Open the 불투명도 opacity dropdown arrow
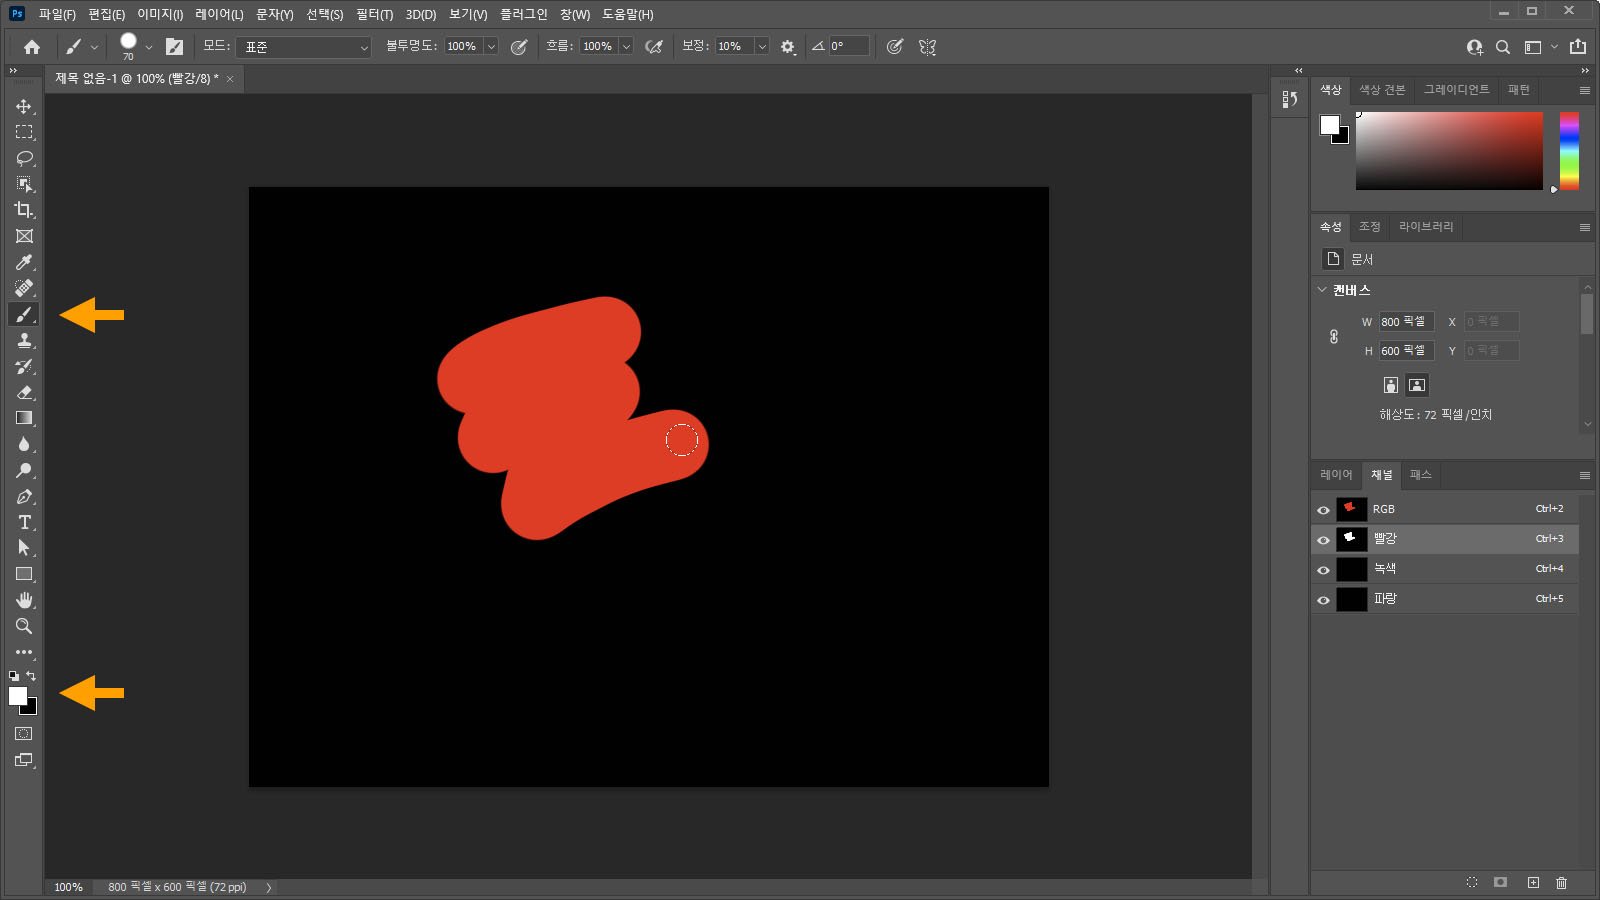1600x900 pixels. click(491, 47)
